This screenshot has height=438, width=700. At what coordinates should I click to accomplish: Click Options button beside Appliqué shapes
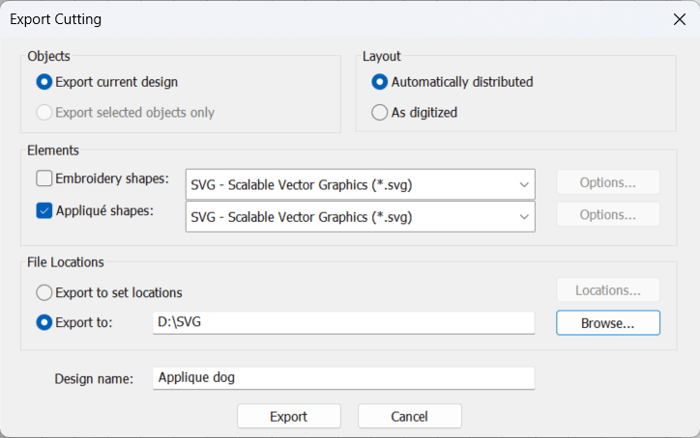pyautogui.click(x=608, y=214)
